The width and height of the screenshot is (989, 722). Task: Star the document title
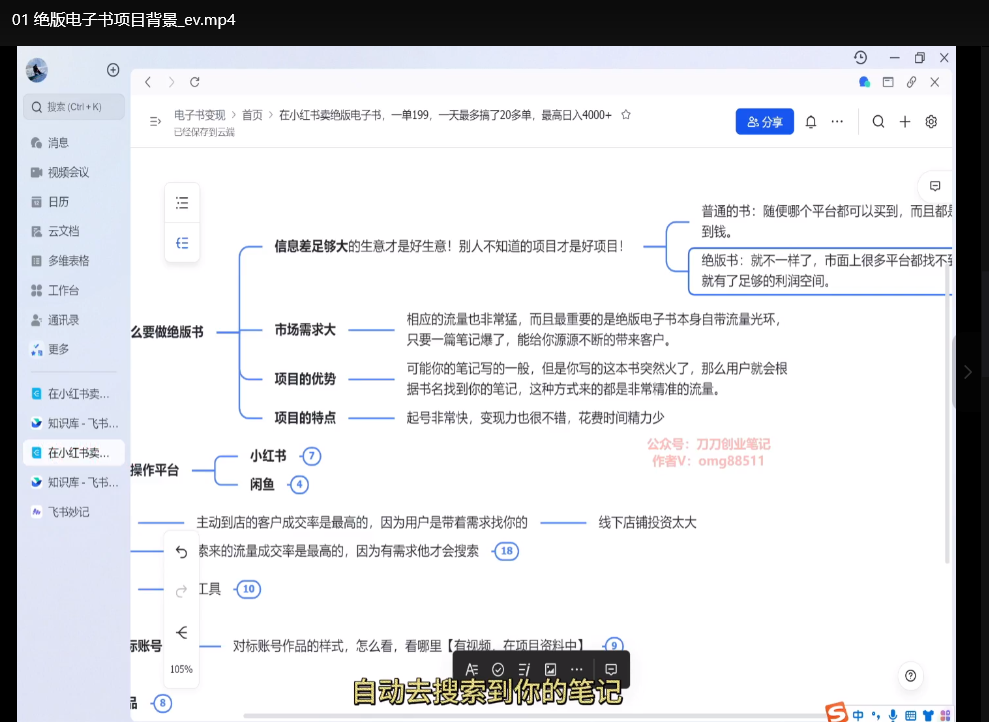pos(626,115)
